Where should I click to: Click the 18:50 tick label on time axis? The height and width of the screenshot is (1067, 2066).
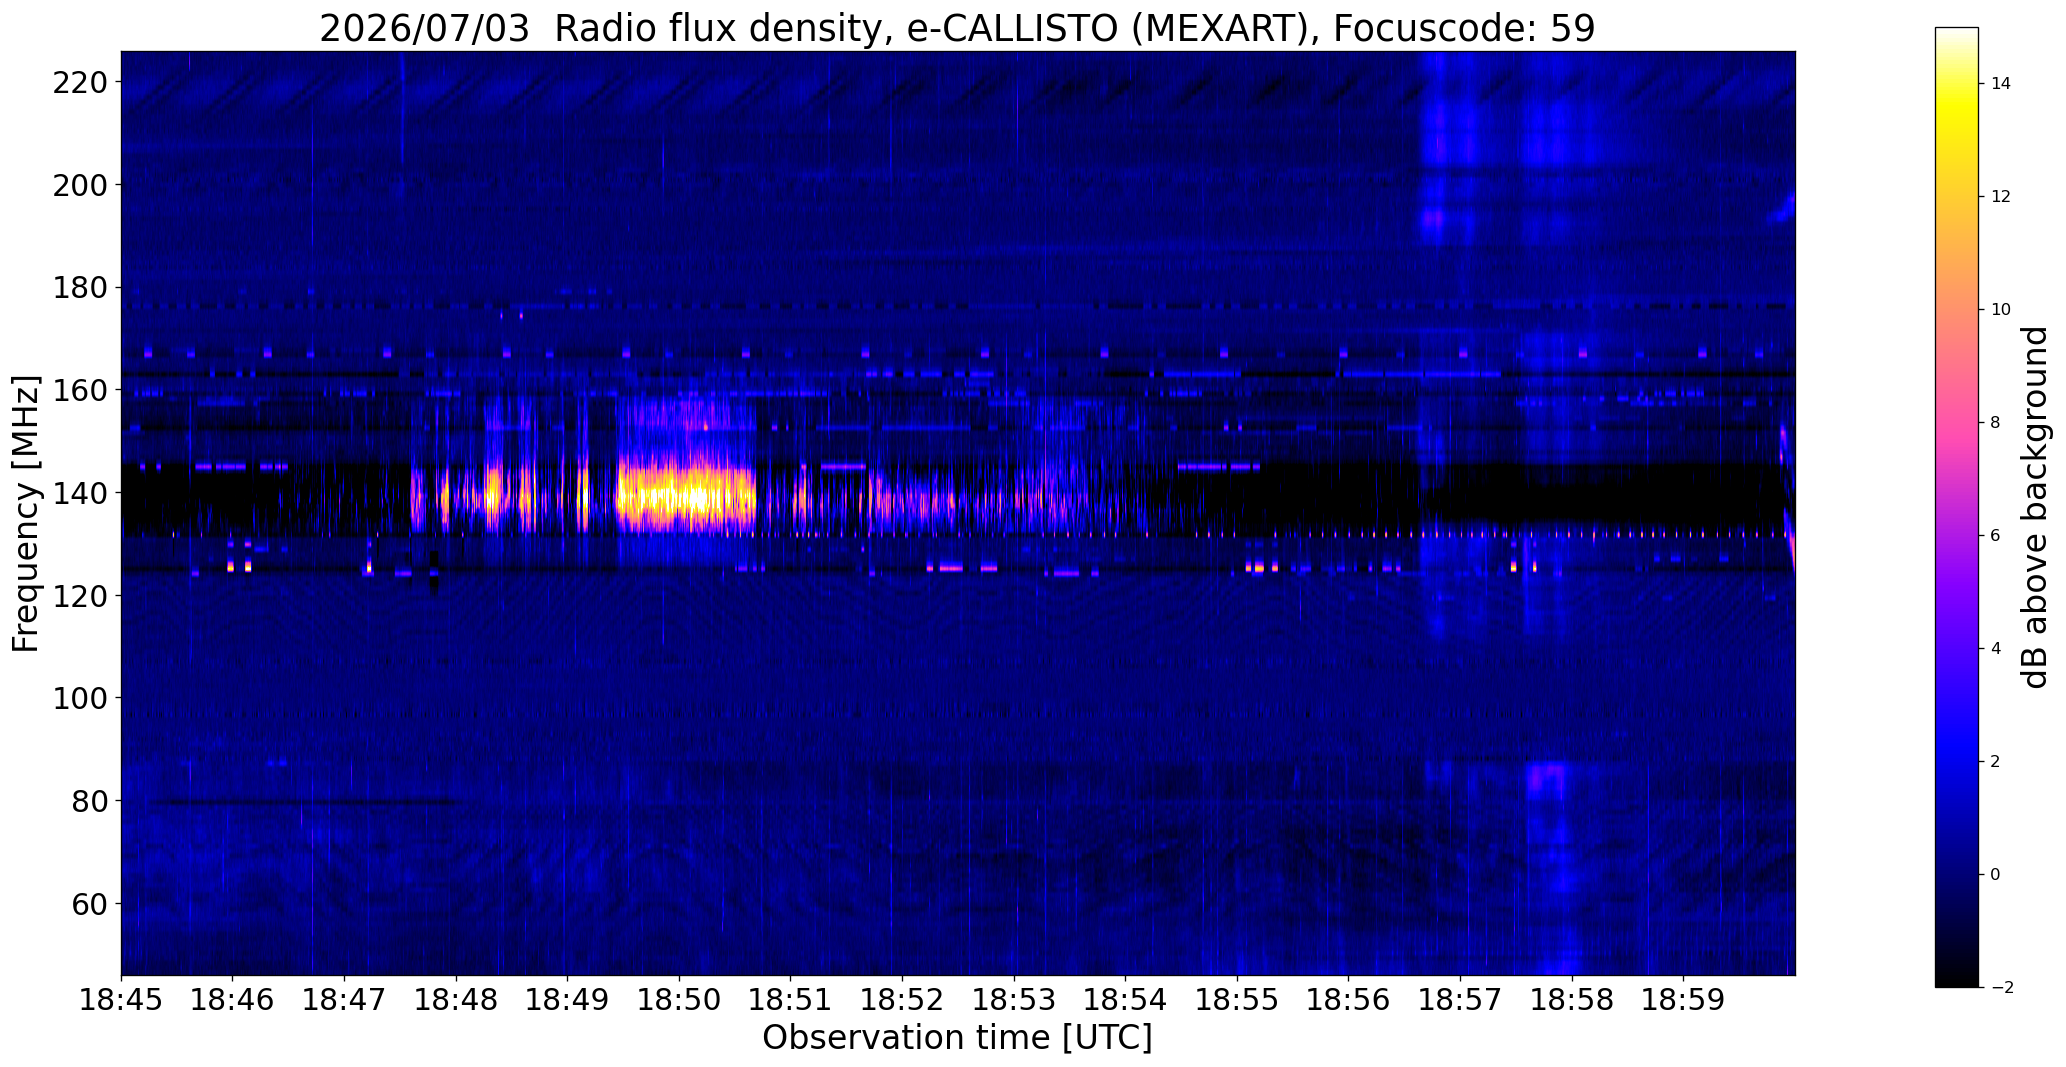pyautogui.click(x=680, y=999)
